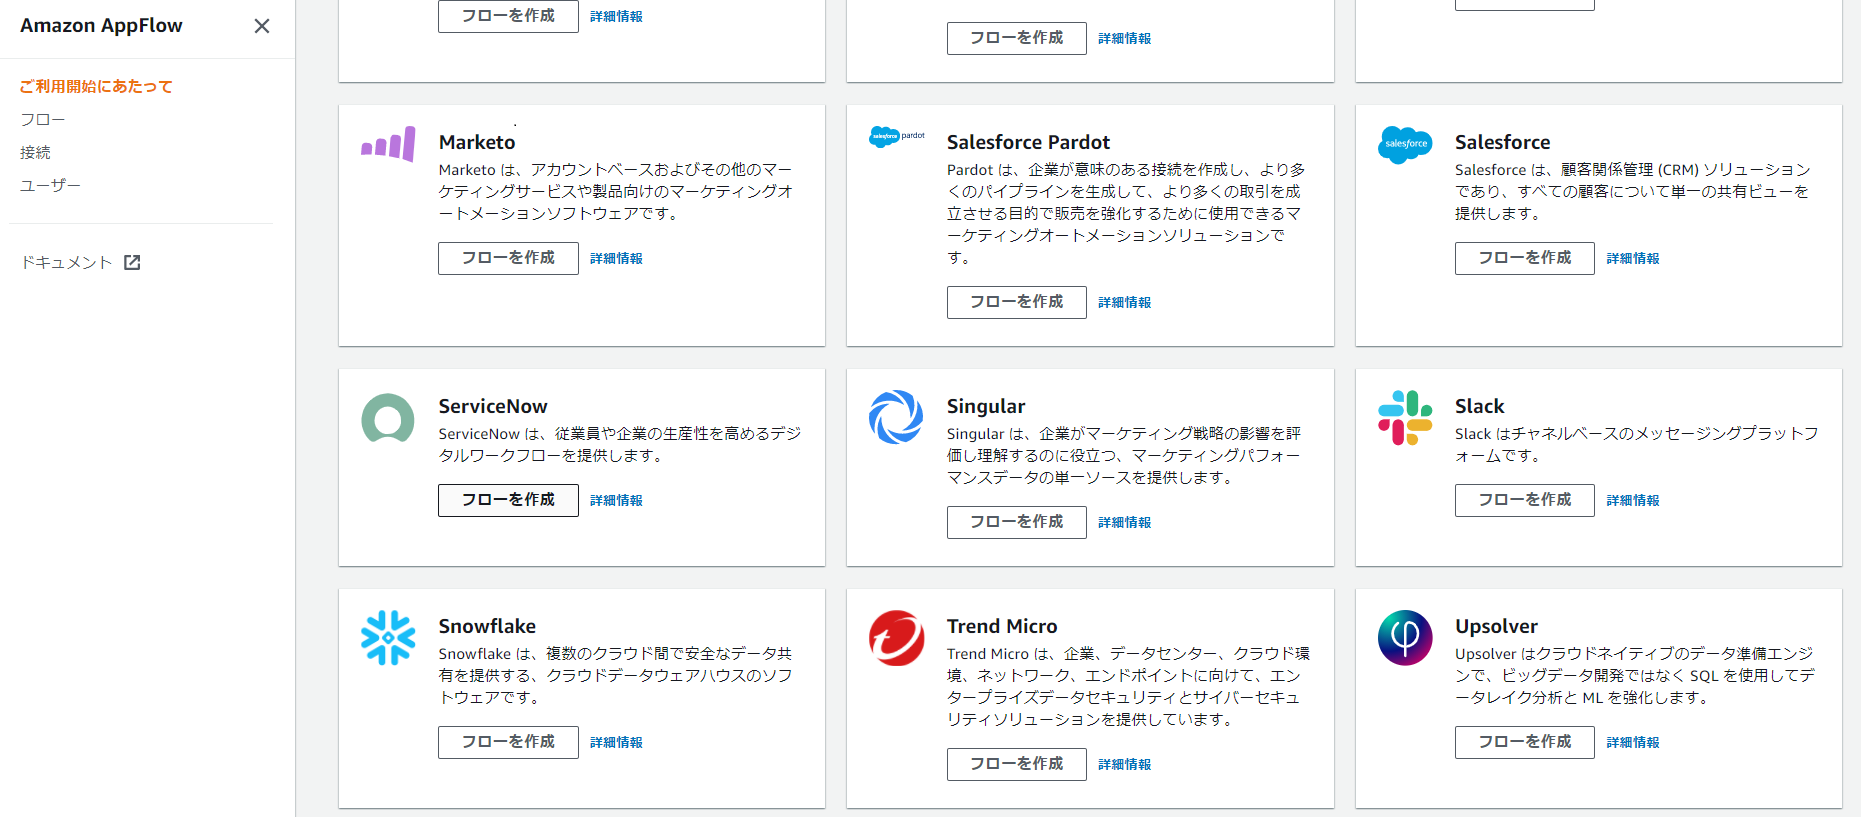
Task: Click the Marketo card heading
Action: 477,142
